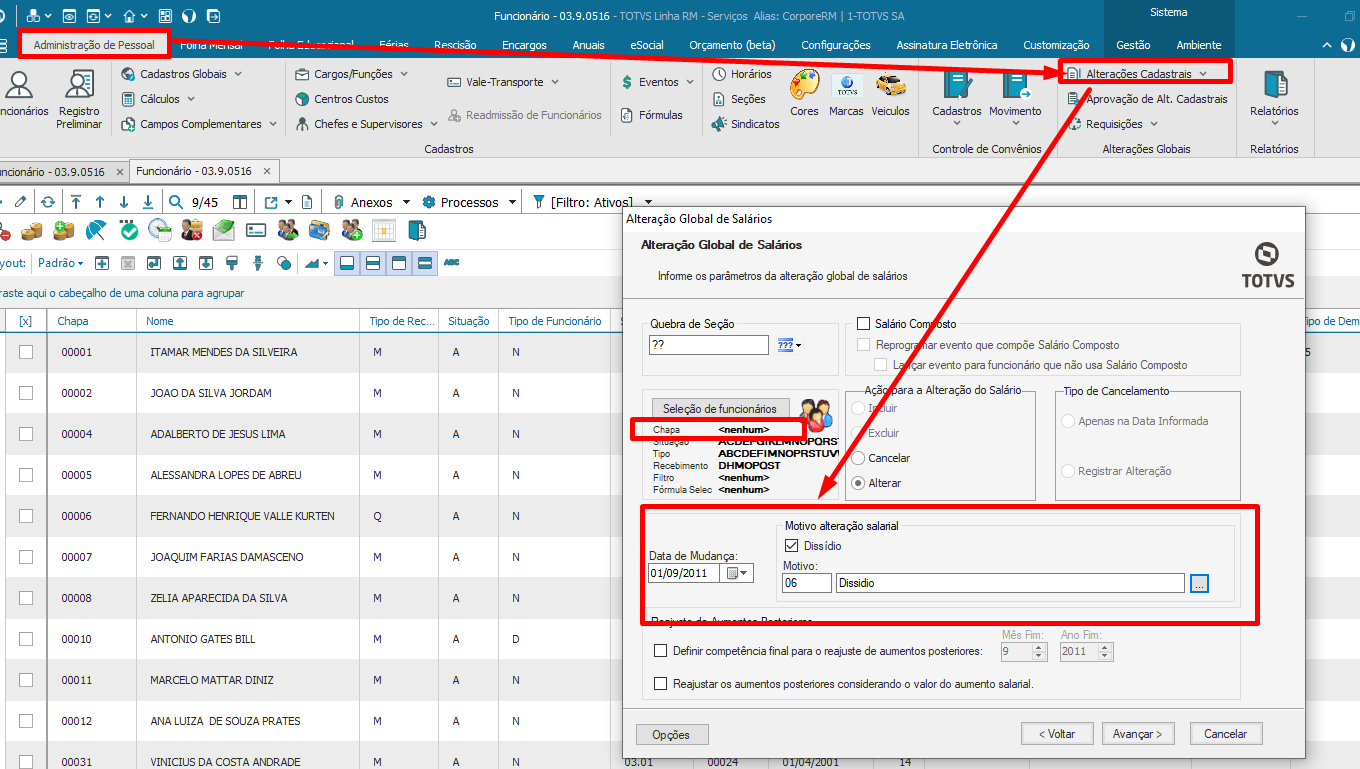
Task: Click the green checkmark icon in the toolbar
Action: (128, 230)
